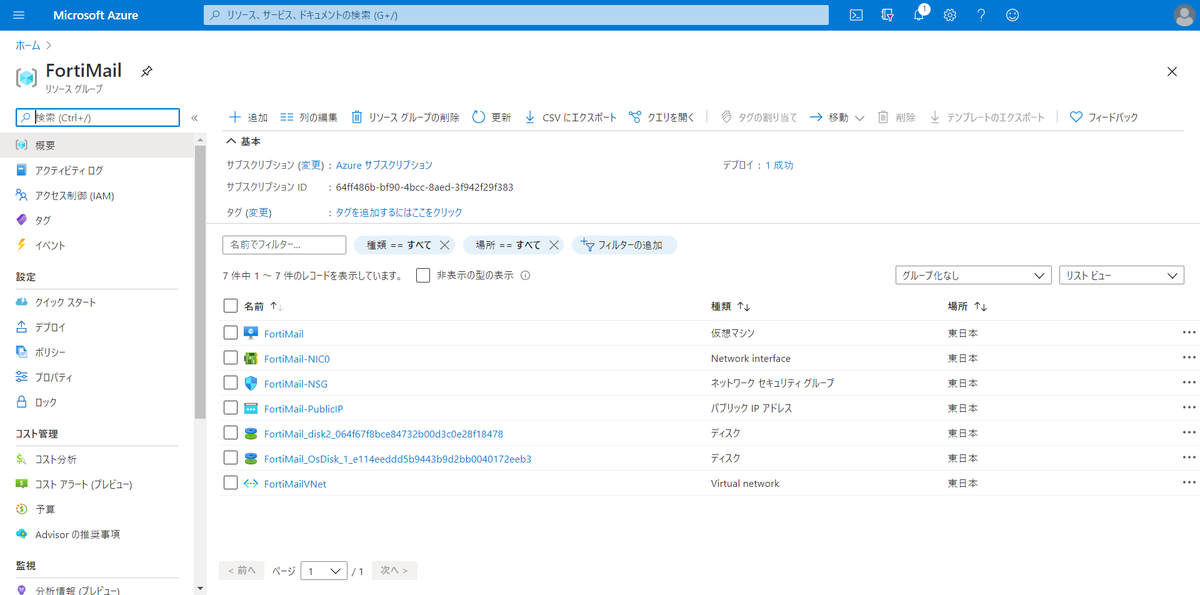
Task: Open Azure サブスクリプション link
Action: (x=384, y=165)
